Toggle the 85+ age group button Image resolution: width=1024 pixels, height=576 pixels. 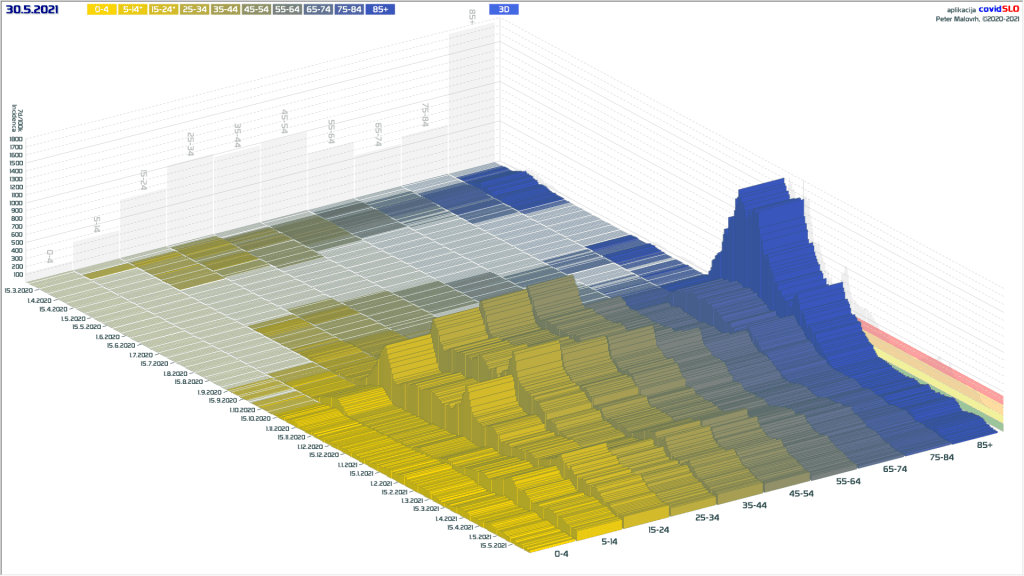(x=380, y=9)
